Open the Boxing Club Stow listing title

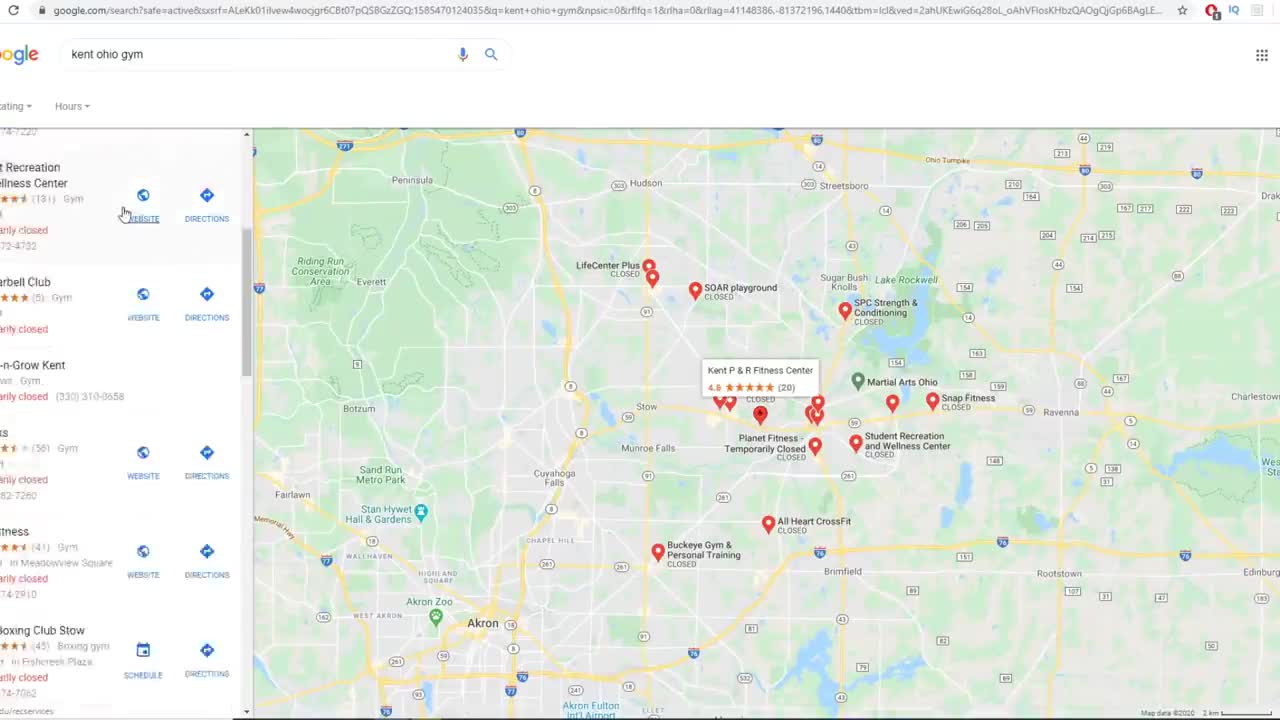click(42, 630)
